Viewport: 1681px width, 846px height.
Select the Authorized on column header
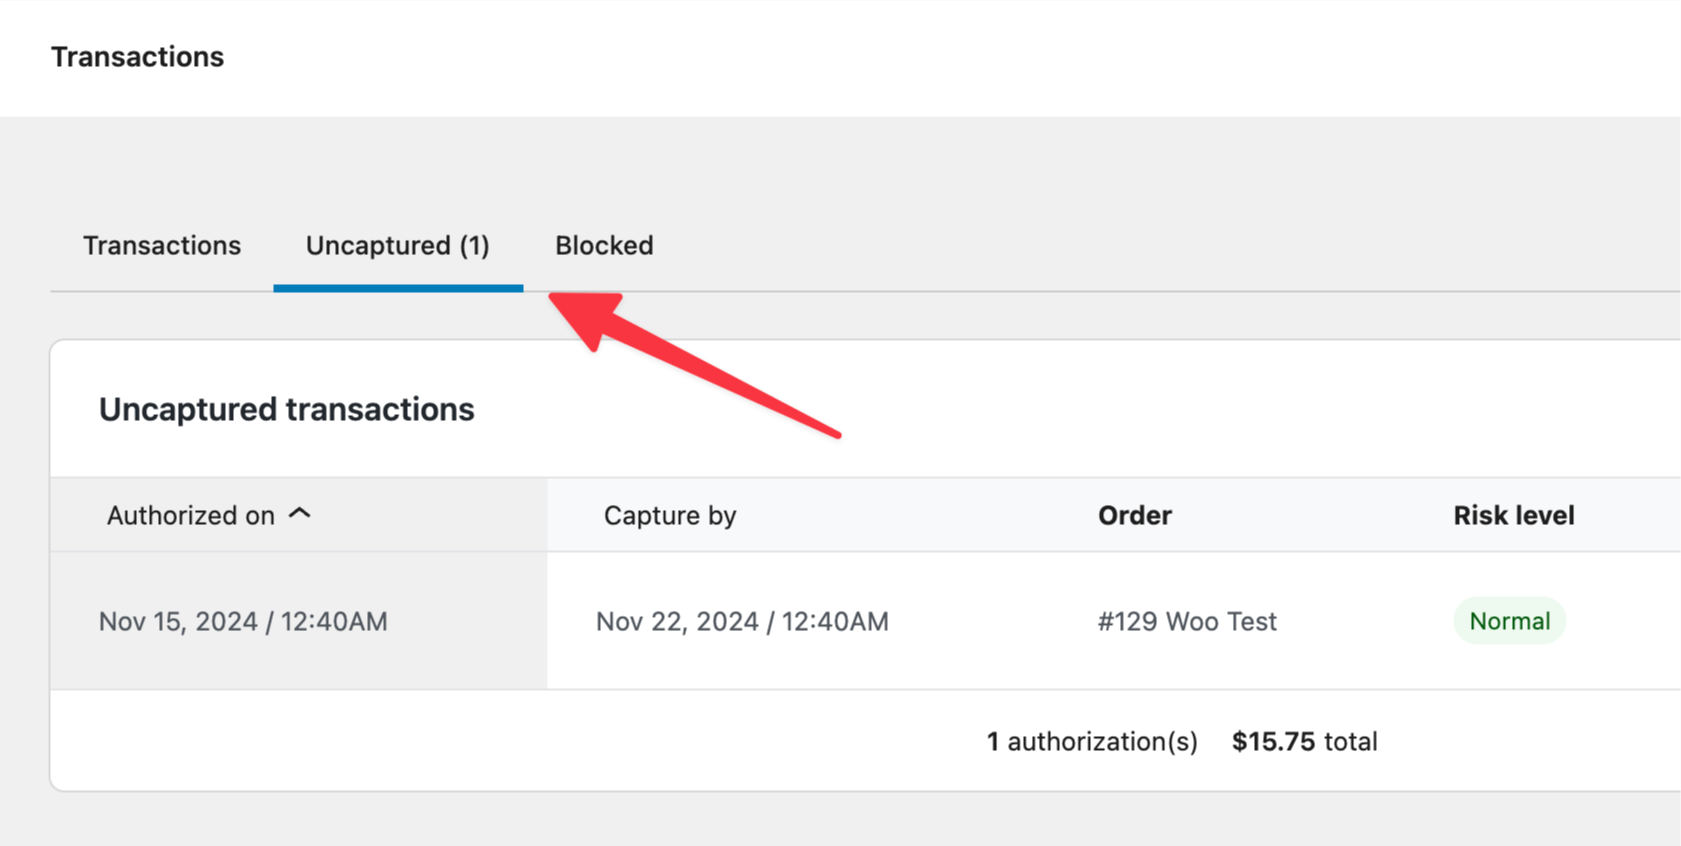191,515
